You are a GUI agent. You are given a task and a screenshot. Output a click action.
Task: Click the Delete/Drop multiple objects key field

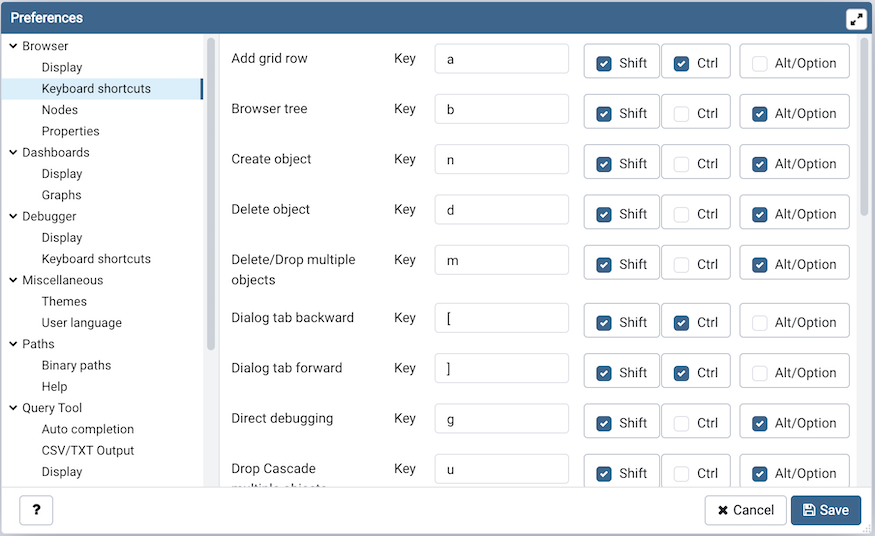(x=502, y=260)
